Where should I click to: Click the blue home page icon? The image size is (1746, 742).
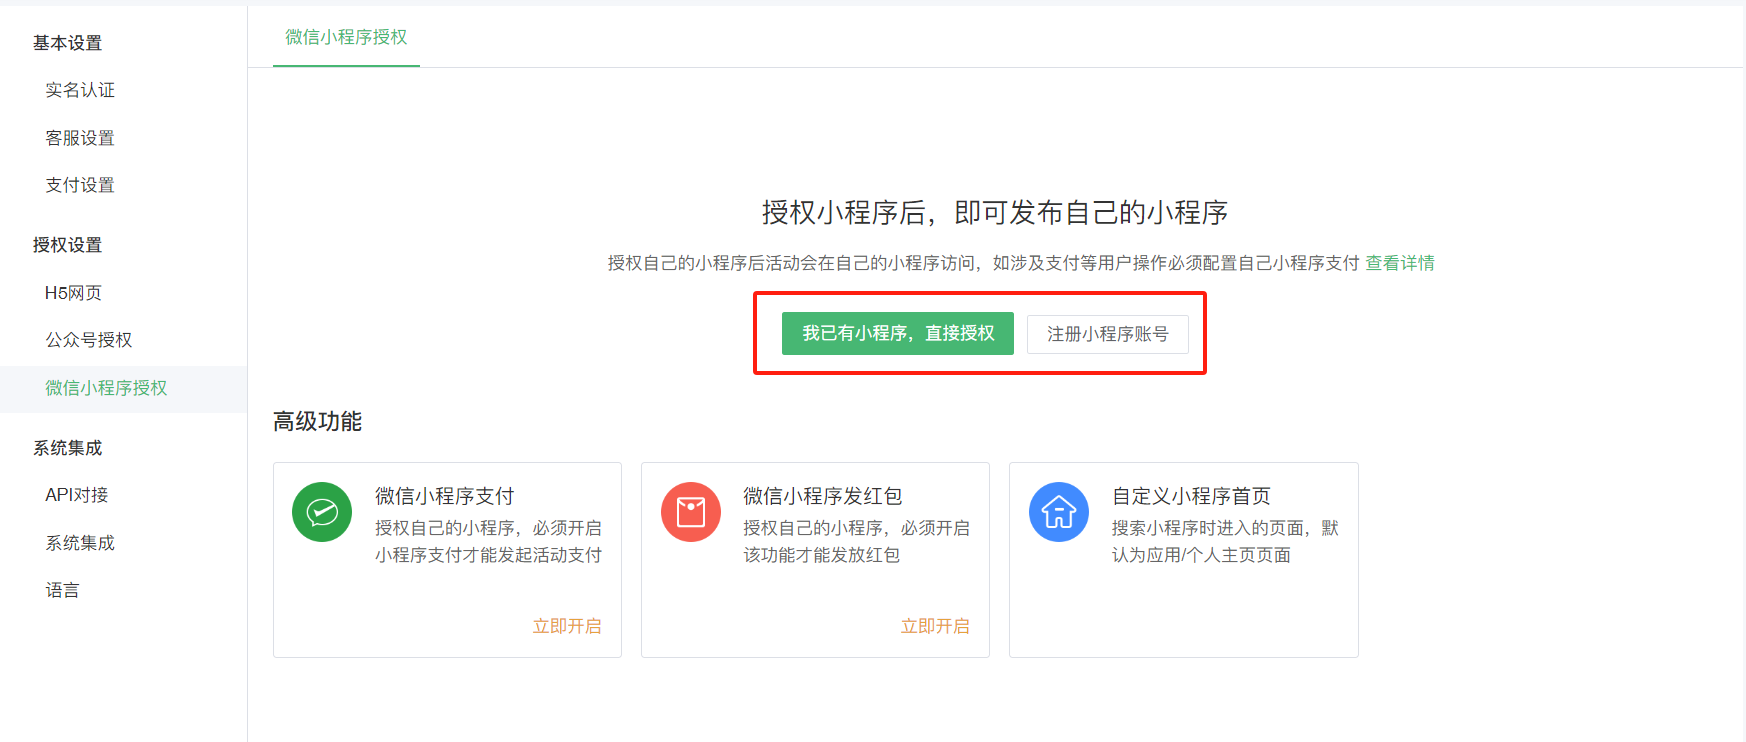pos(1058,512)
